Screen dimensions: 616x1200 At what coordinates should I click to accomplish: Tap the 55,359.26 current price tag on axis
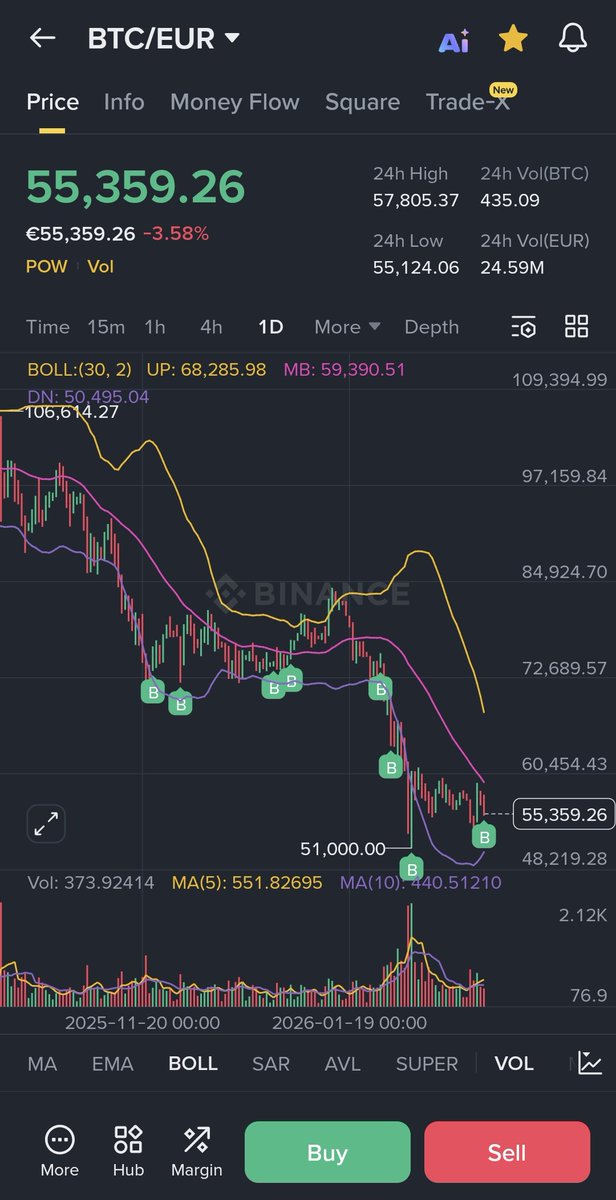[564, 815]
